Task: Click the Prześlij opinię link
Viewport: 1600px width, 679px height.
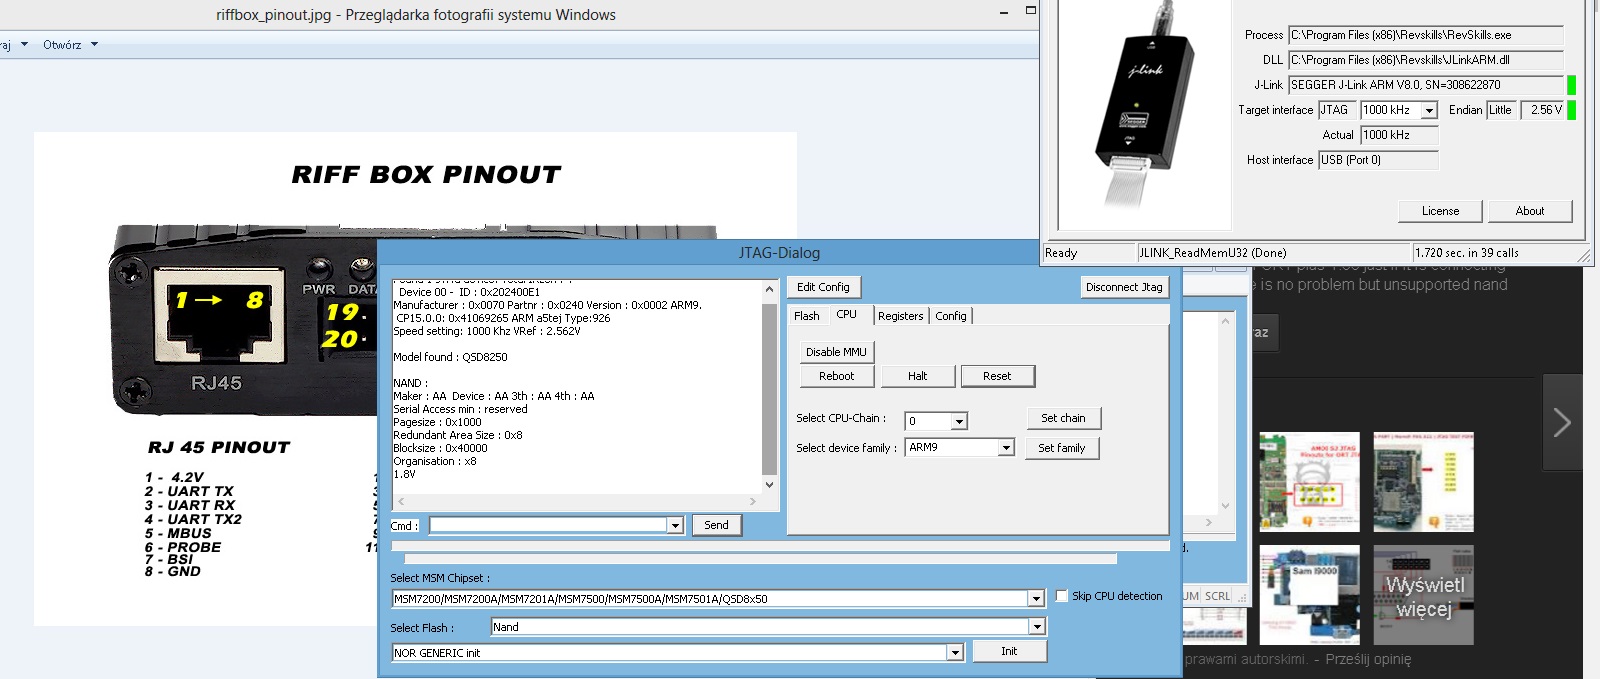Action: (x=1368, y=659)
